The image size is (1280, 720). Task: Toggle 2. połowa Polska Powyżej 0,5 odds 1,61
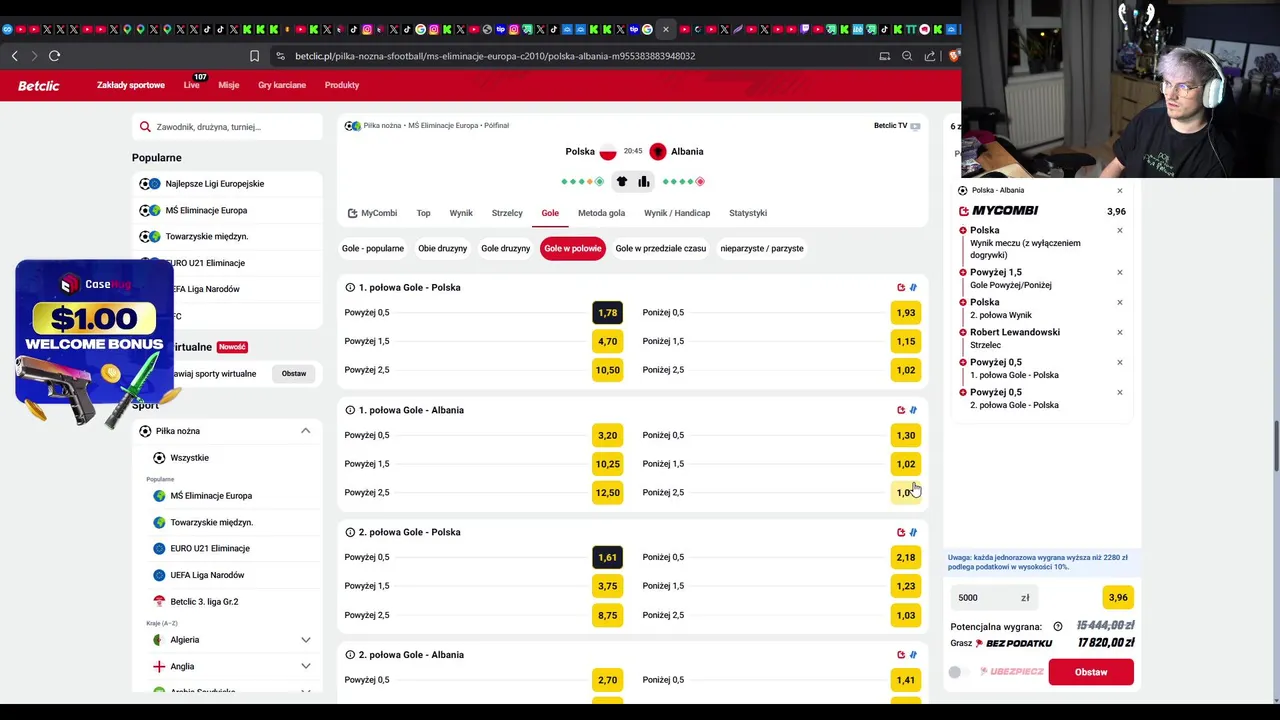(x=607, y=557)
